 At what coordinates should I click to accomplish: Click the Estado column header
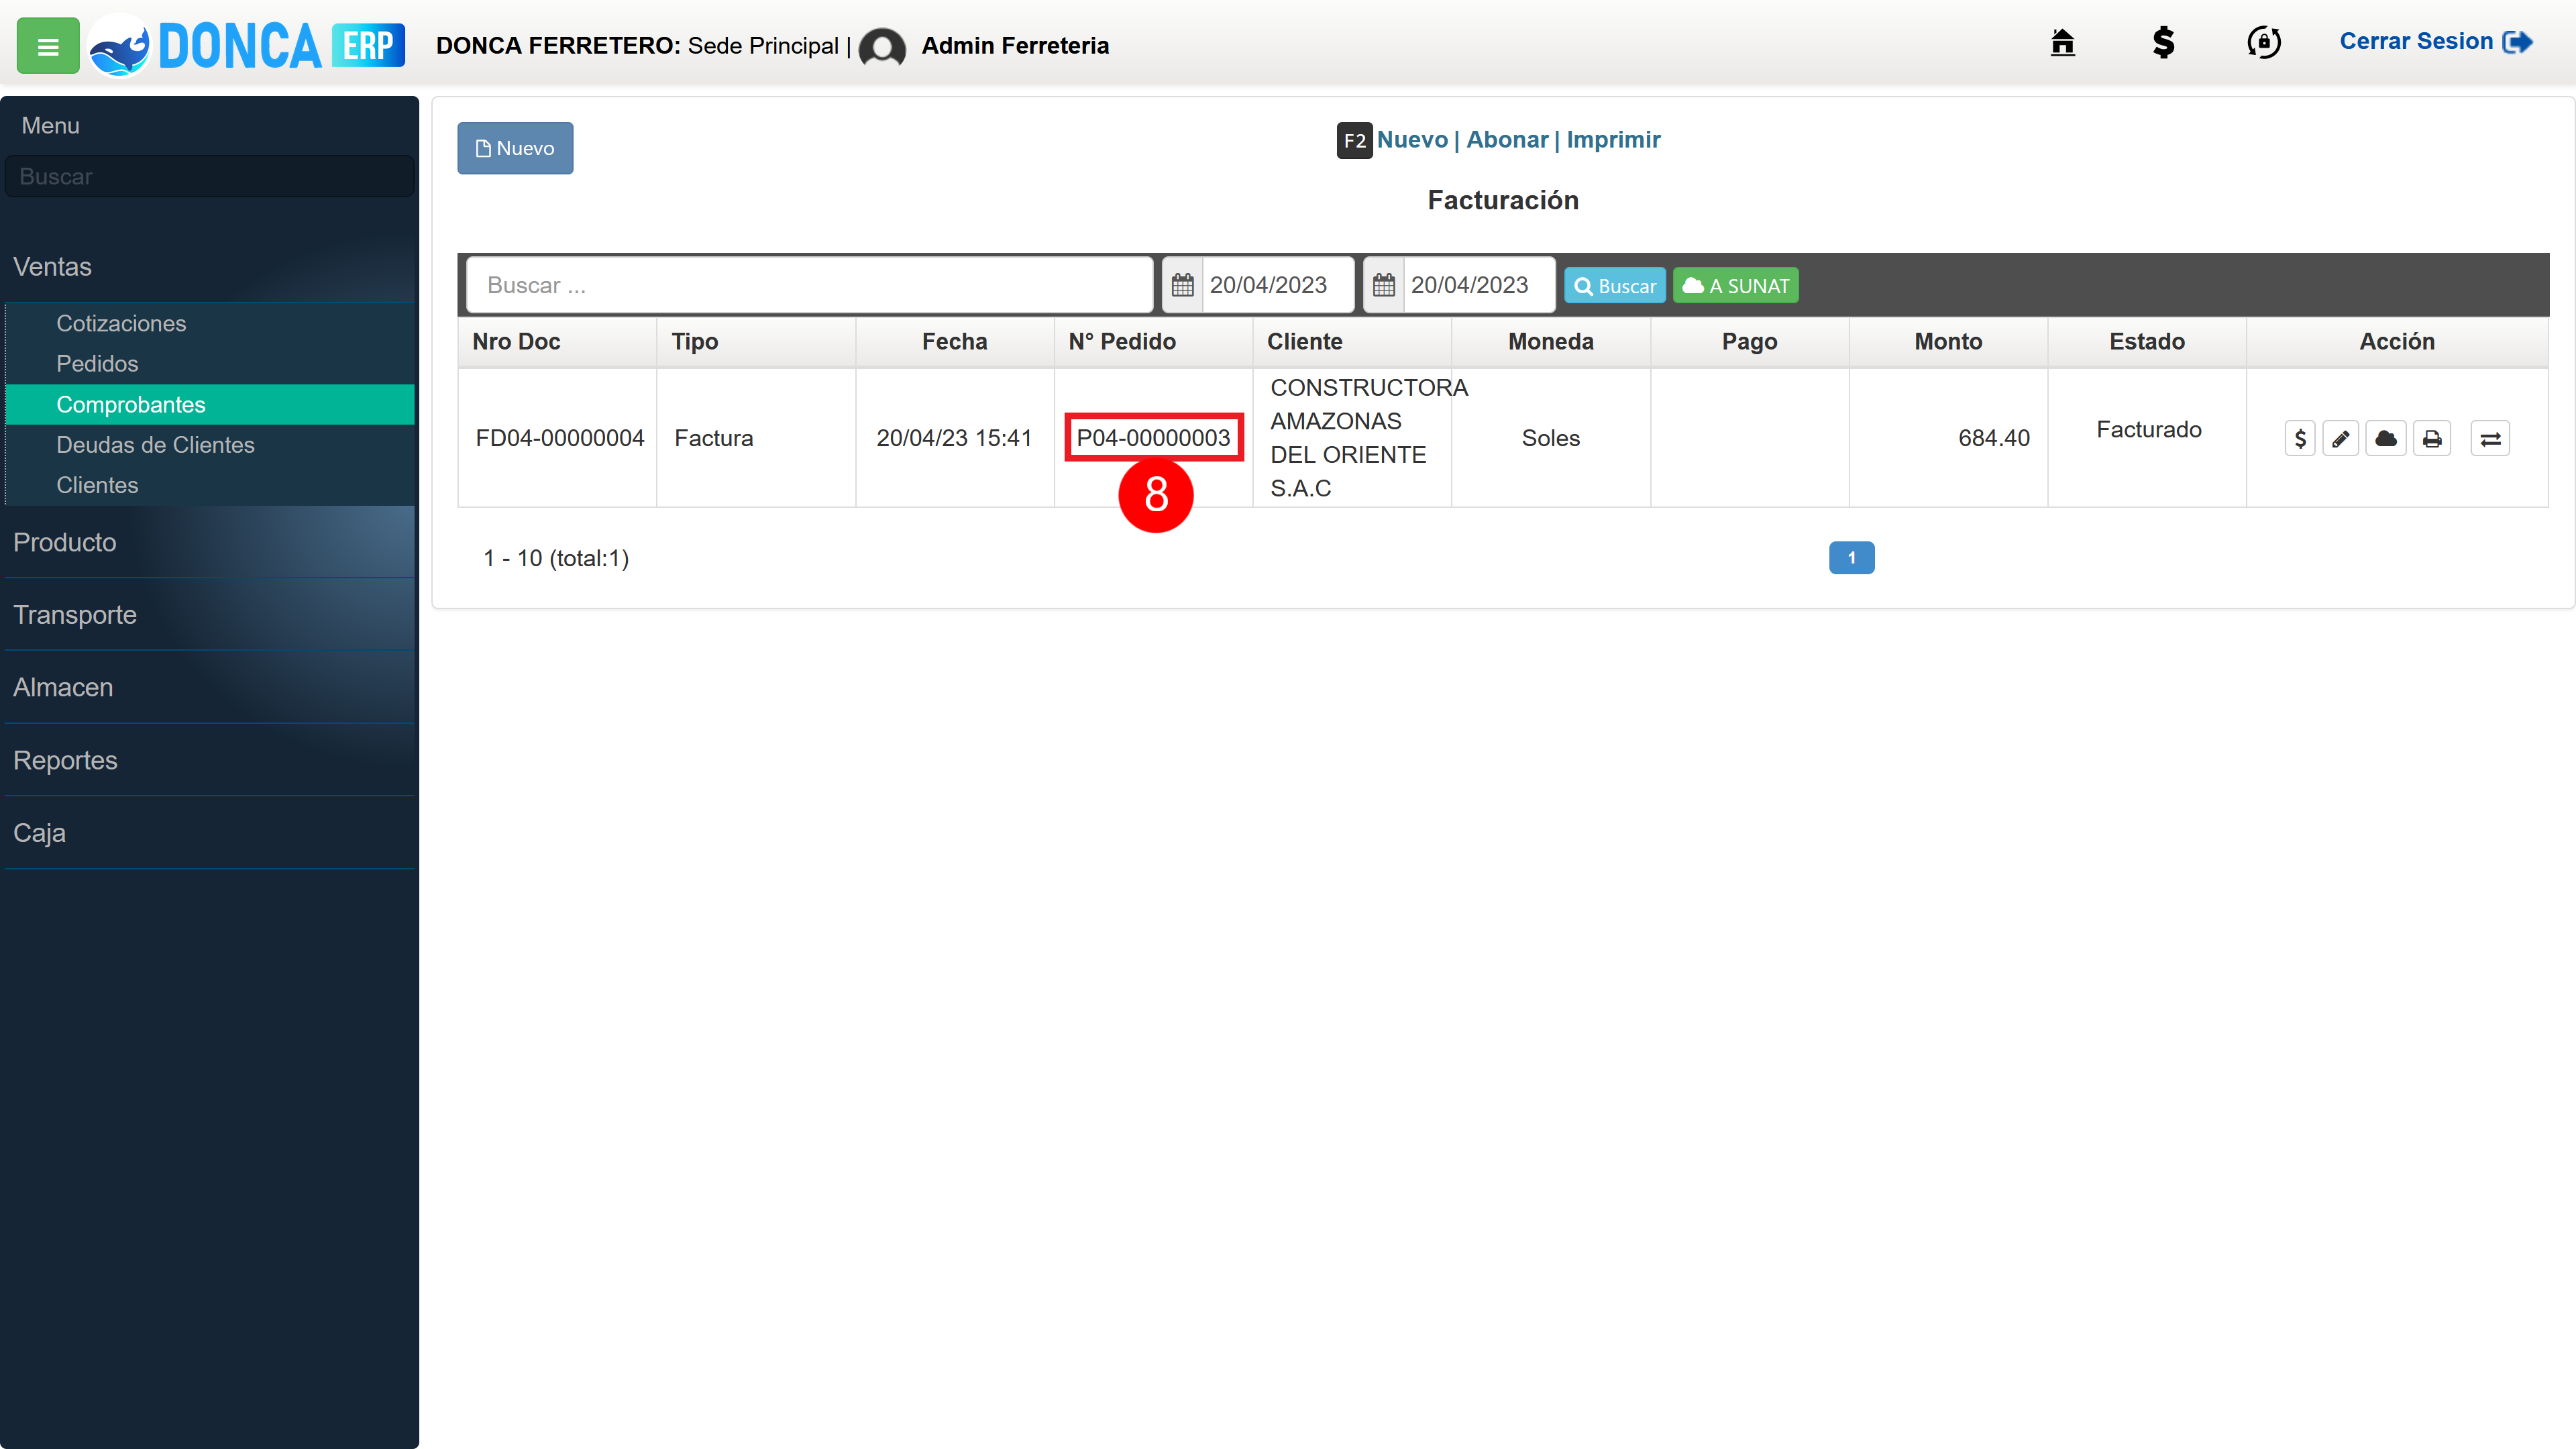click(2147, 342)
